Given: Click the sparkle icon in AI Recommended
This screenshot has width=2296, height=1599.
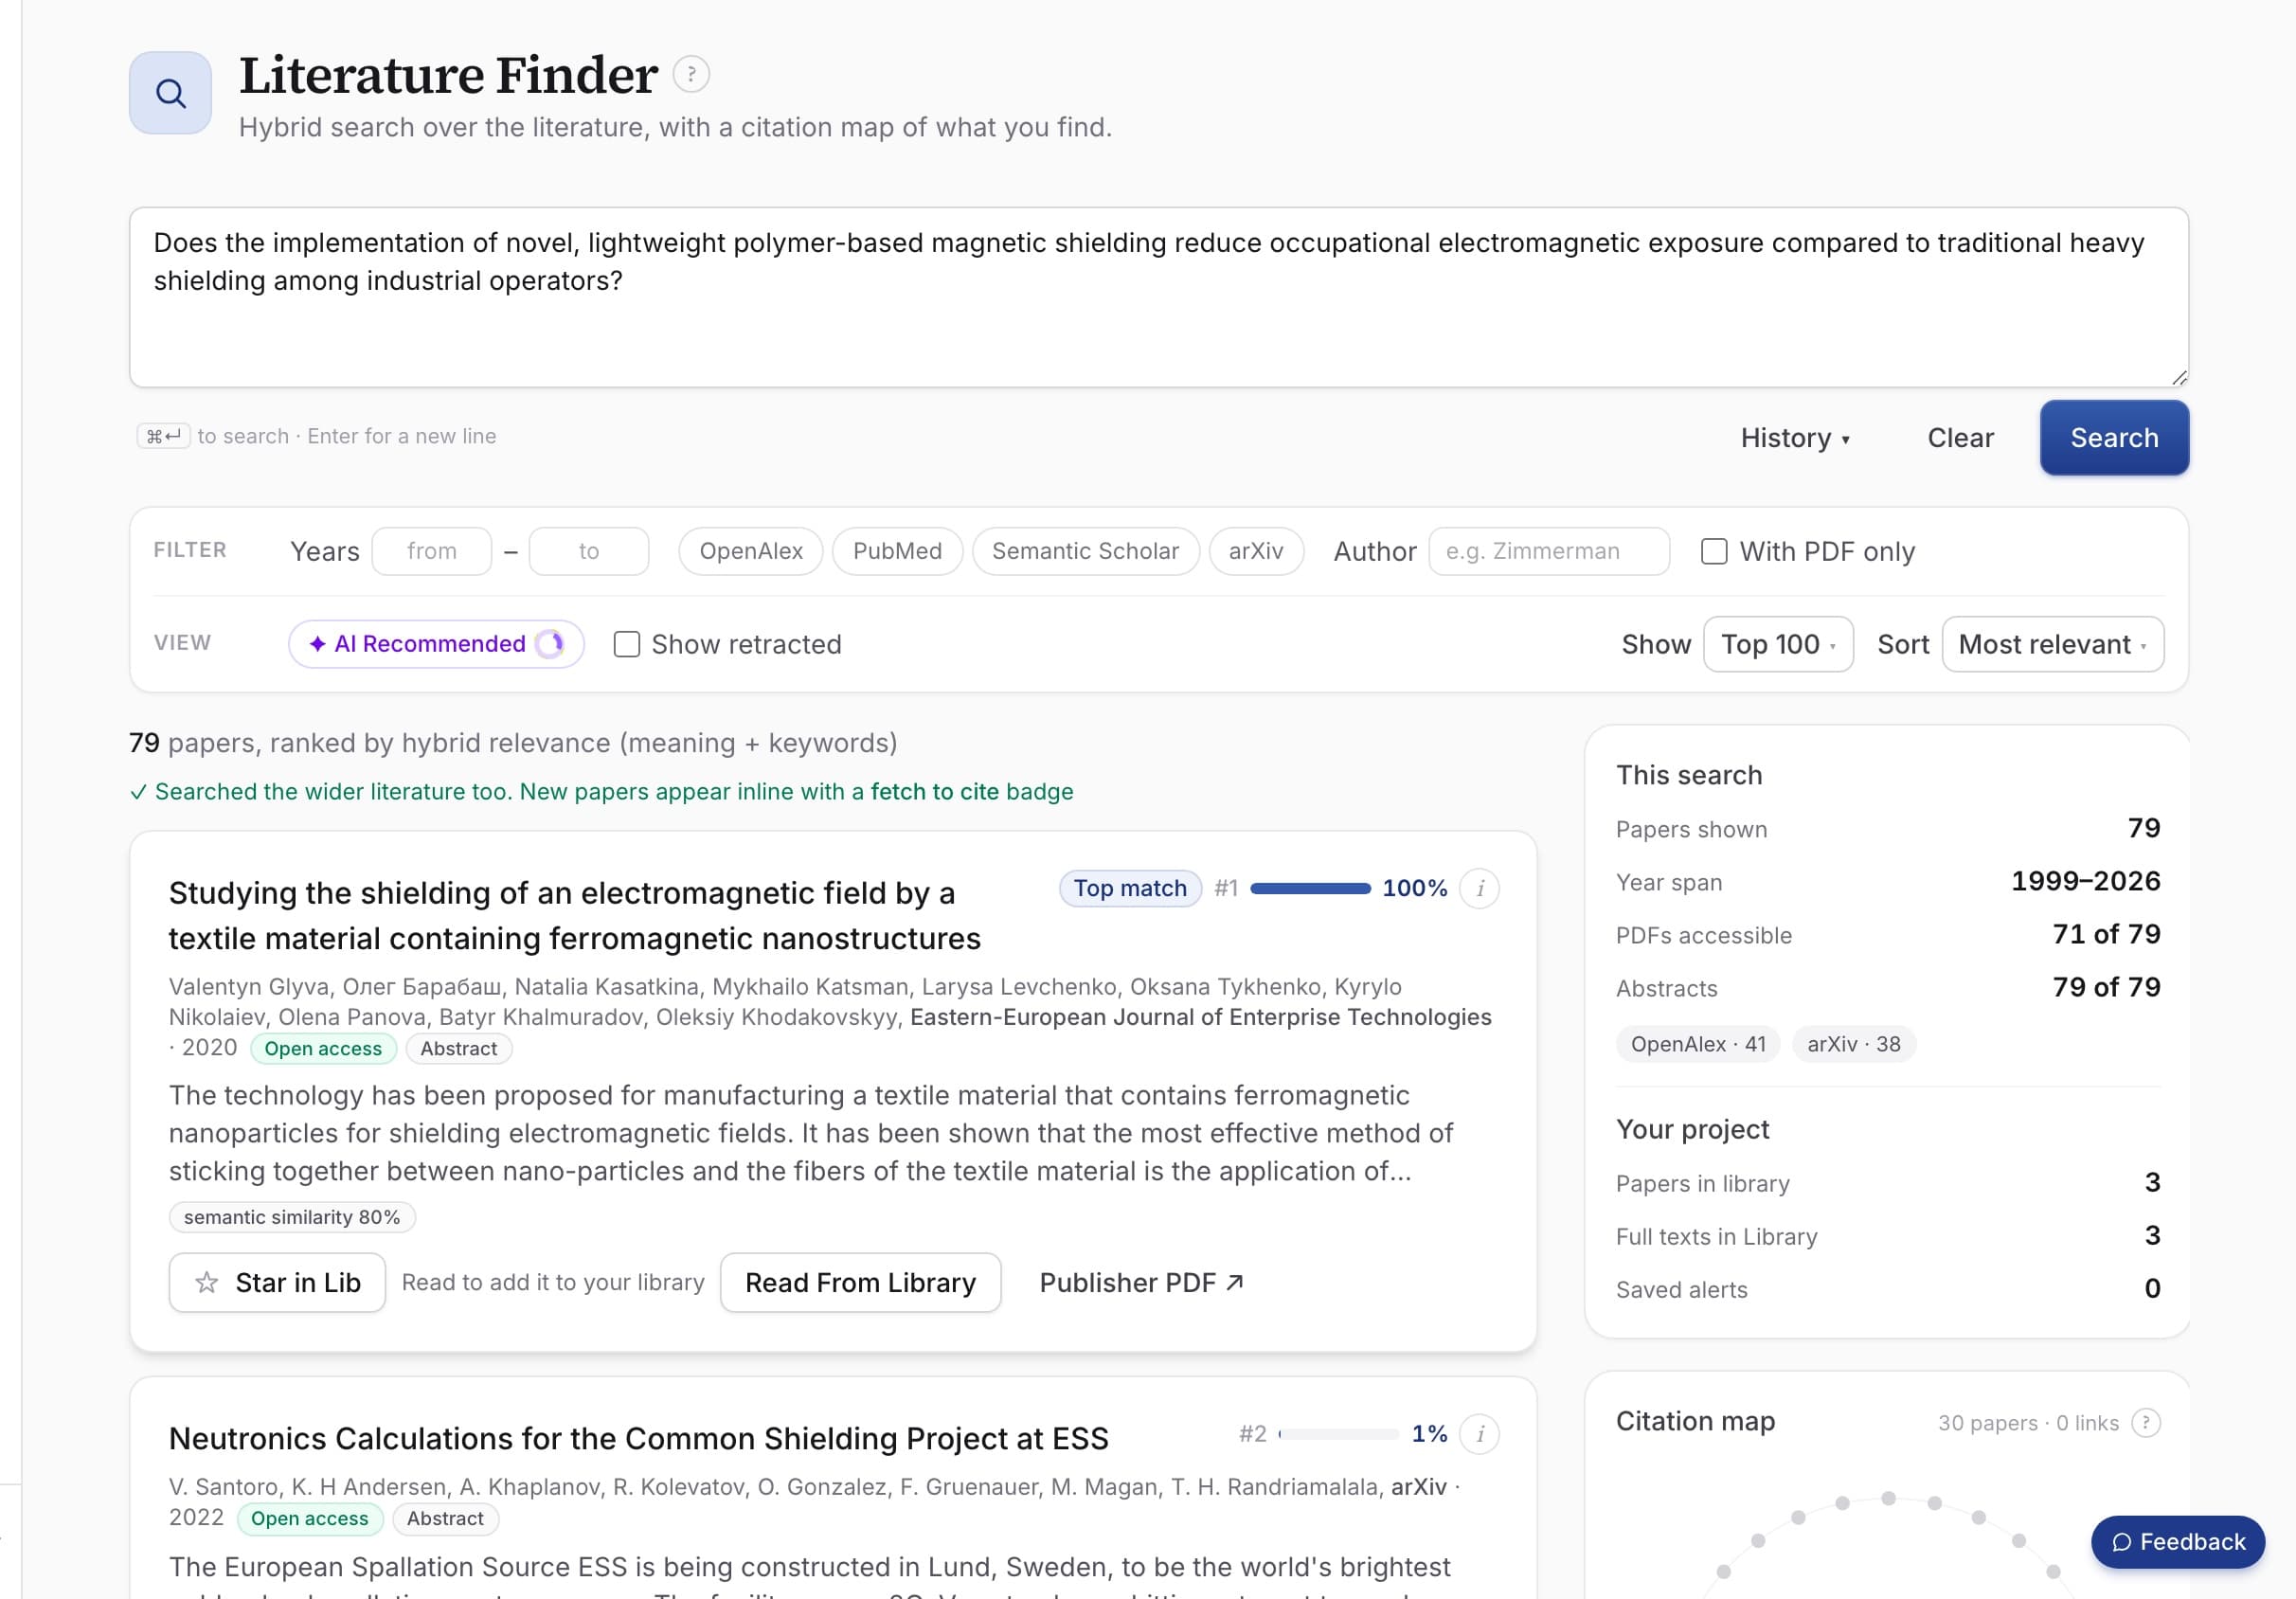Looking at the screenshot, I should pyautogui.click(x=317, y=644).
